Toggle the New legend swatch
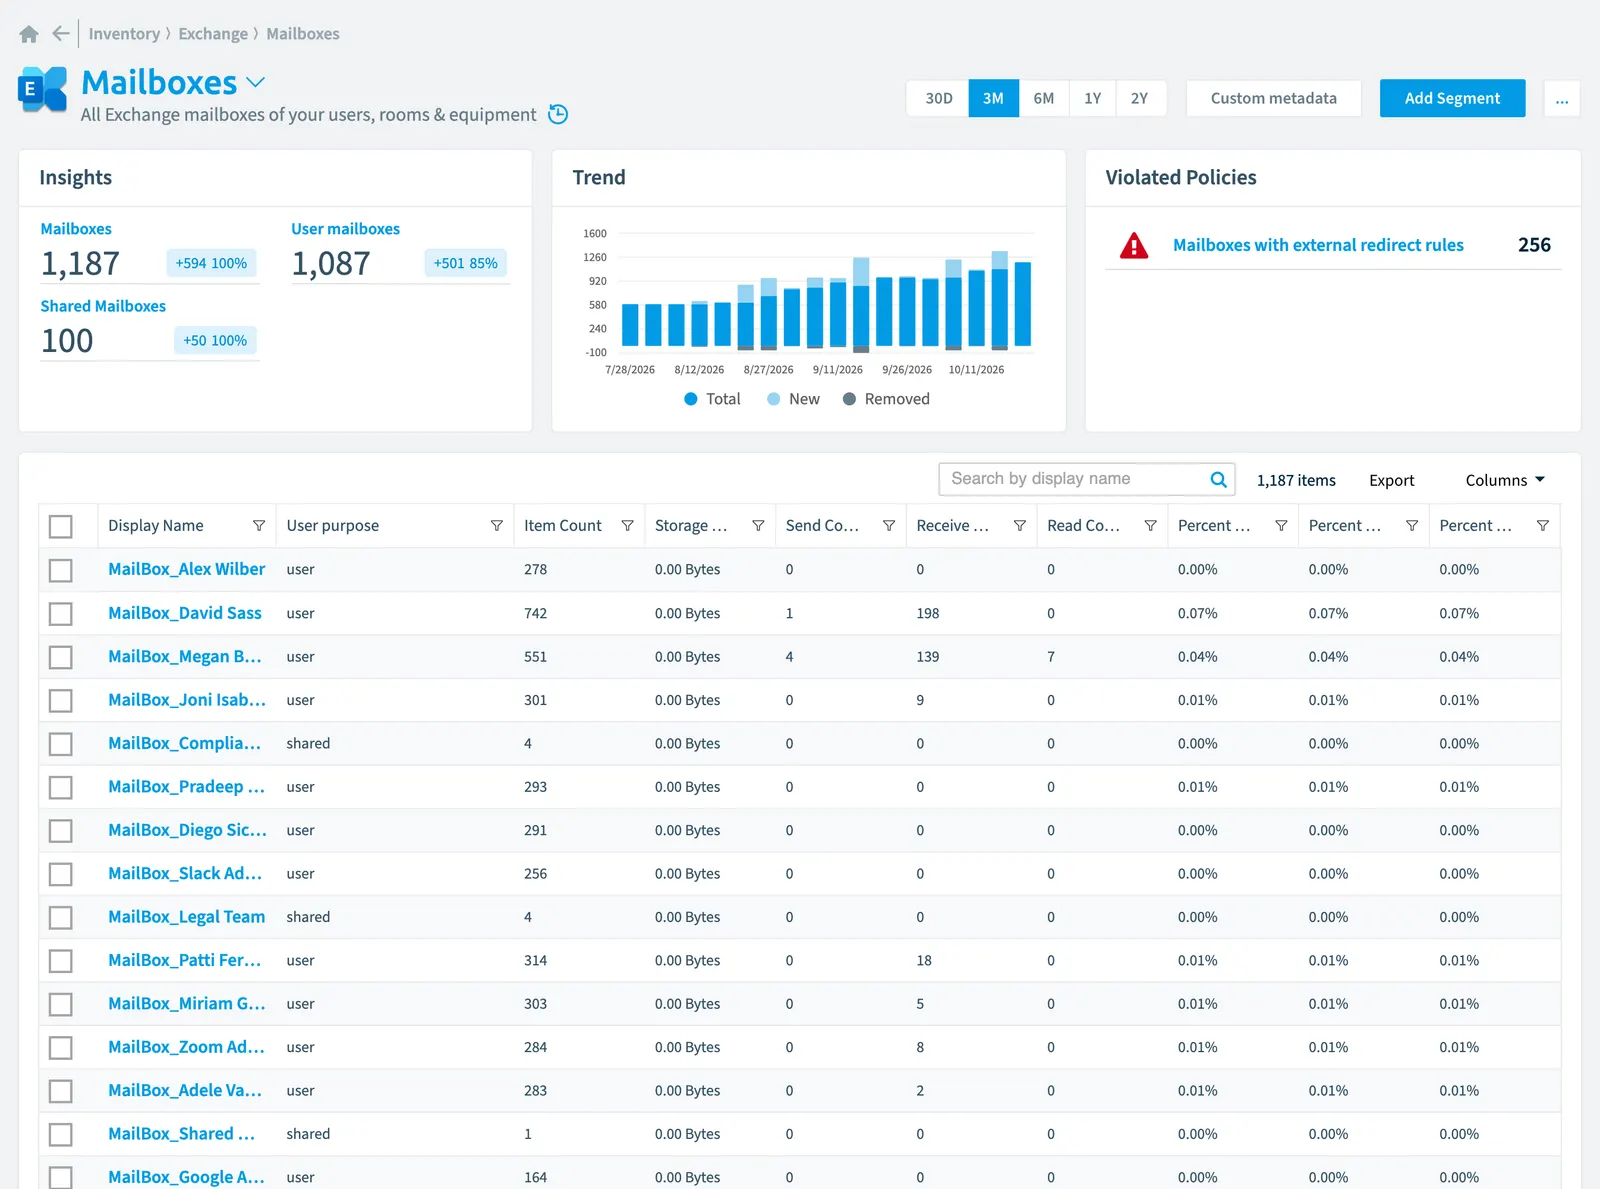This screenshot has height=1189, width=1600. [x=773, y=399]
